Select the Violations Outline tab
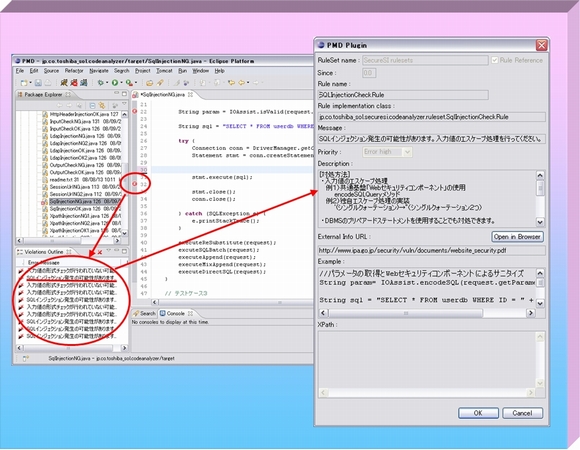 pyautogui.click(x=44, y=252)
